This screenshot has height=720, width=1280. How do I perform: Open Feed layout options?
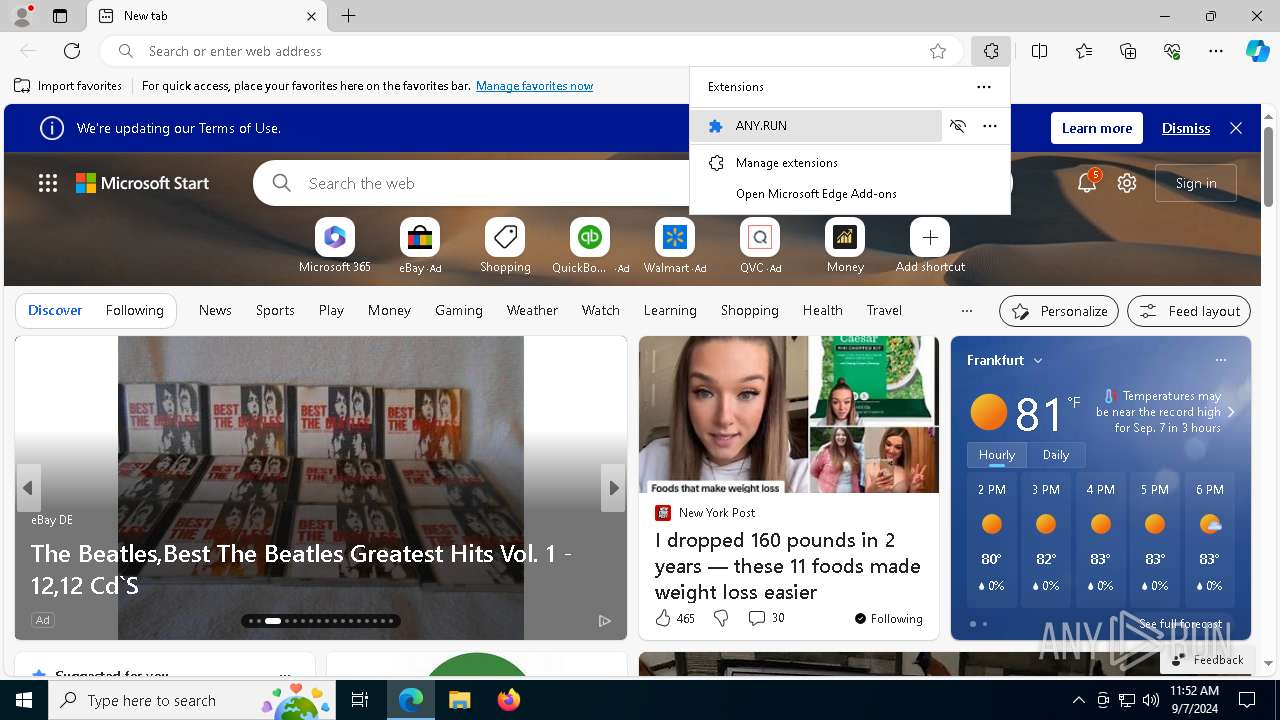(1189, 311)
